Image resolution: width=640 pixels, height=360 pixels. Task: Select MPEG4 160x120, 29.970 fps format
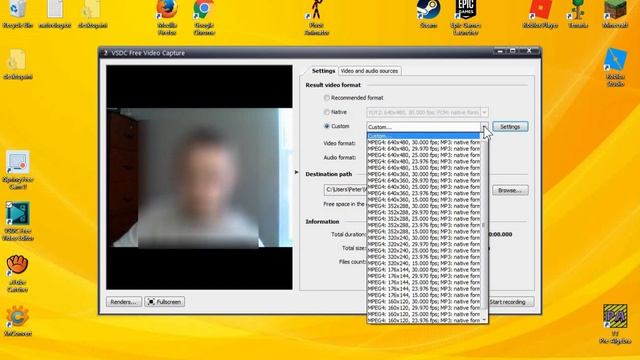coord(423,308)
